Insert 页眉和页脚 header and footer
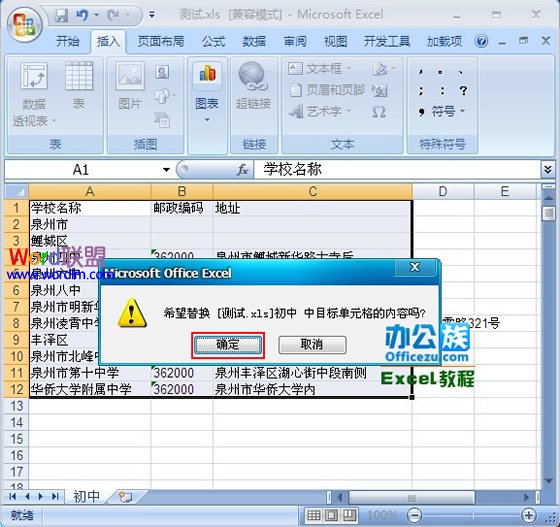 pyautogui.click(x=326, y=90)
